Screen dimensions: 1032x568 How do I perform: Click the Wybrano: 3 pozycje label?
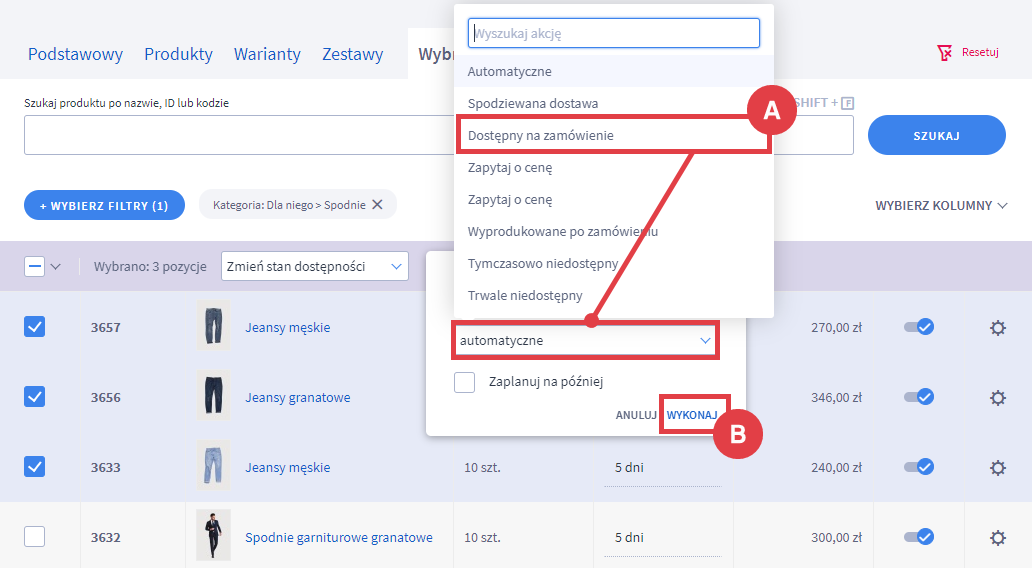(x=150, y=267)
